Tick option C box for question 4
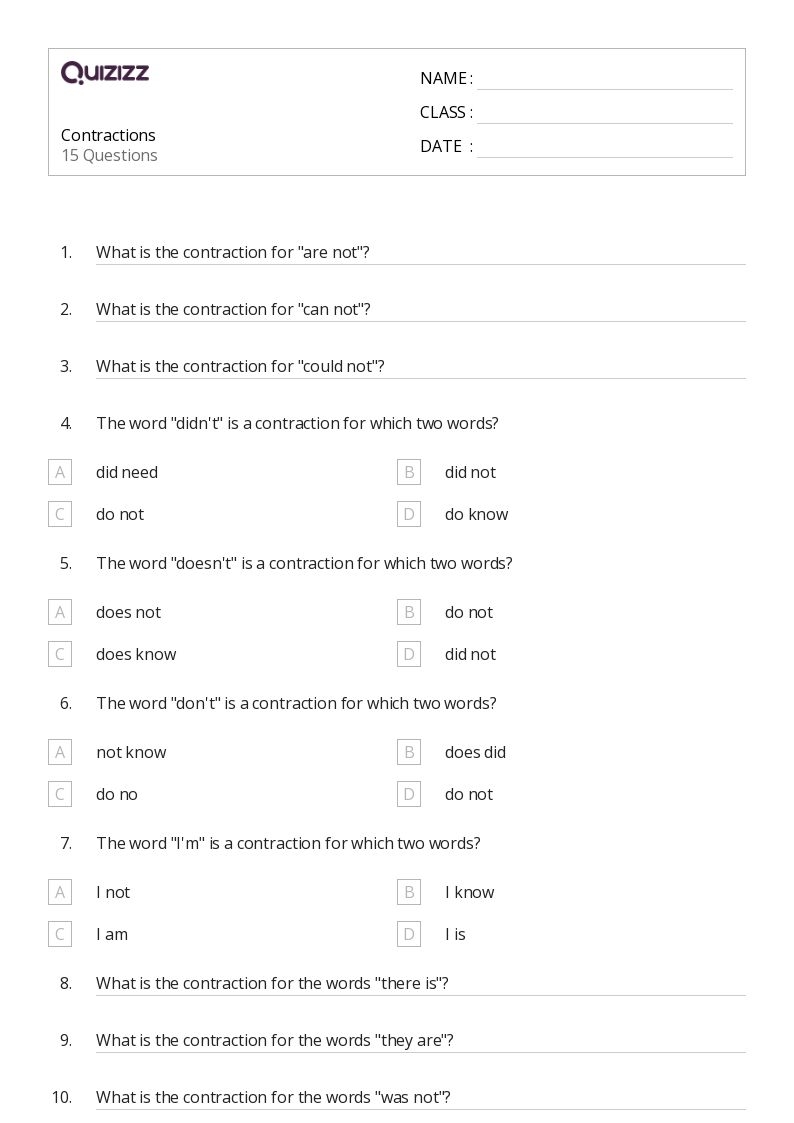The image size is (794, 1123). [60, 514]
